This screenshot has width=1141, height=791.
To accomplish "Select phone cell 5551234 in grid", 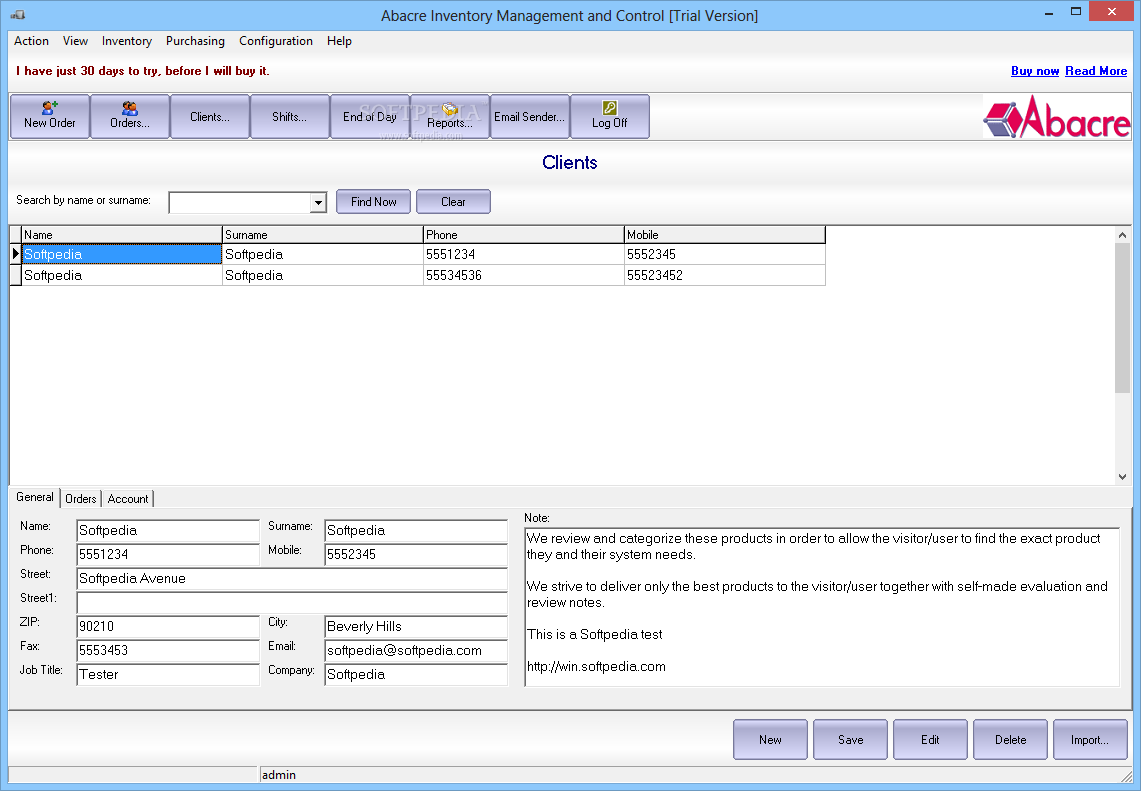I will click(x=523, y=254).
